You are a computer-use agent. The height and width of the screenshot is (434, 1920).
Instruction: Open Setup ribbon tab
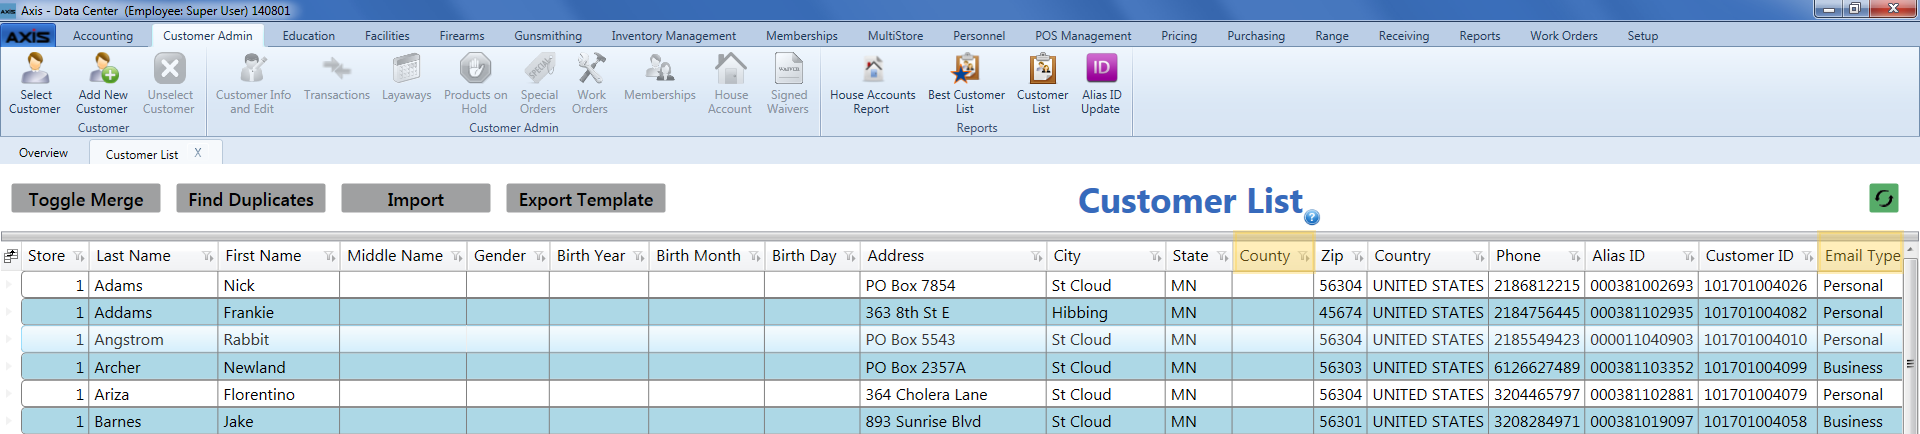(1642, 36)
